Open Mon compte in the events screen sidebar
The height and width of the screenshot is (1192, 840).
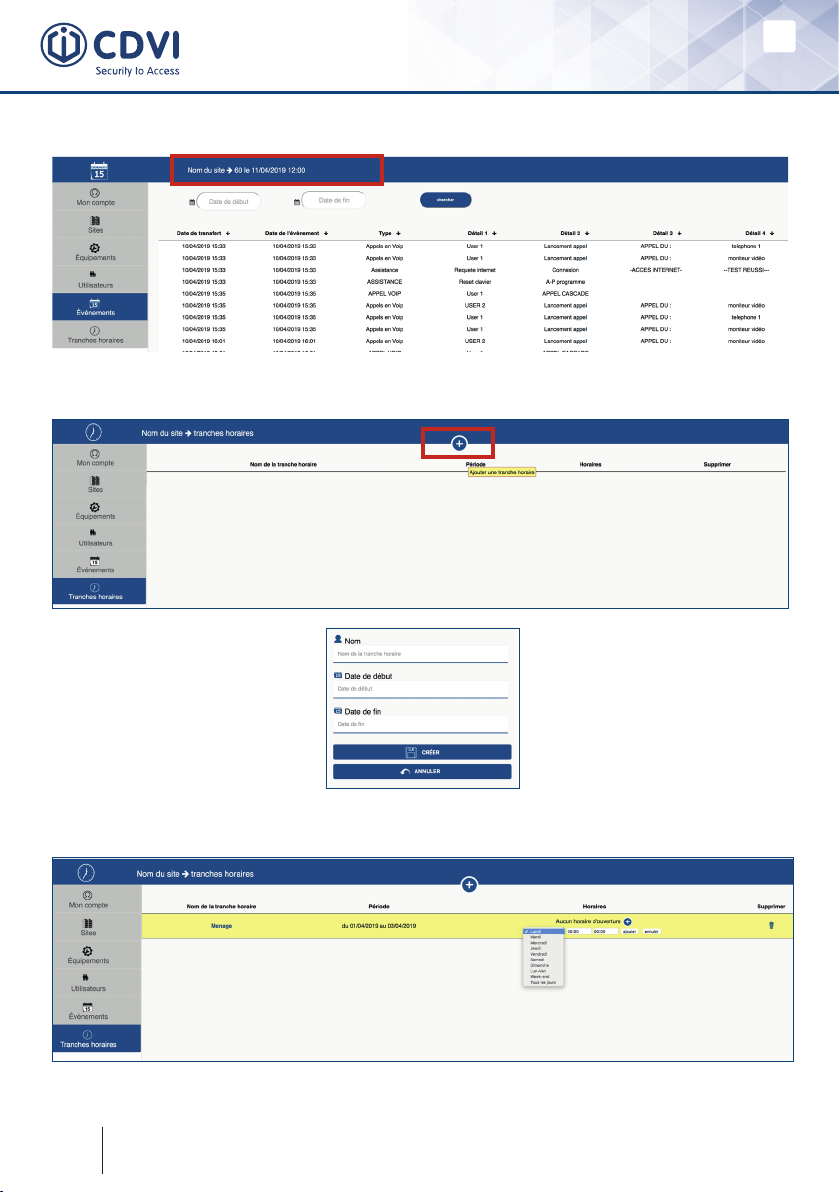click(x=95, y=197)
